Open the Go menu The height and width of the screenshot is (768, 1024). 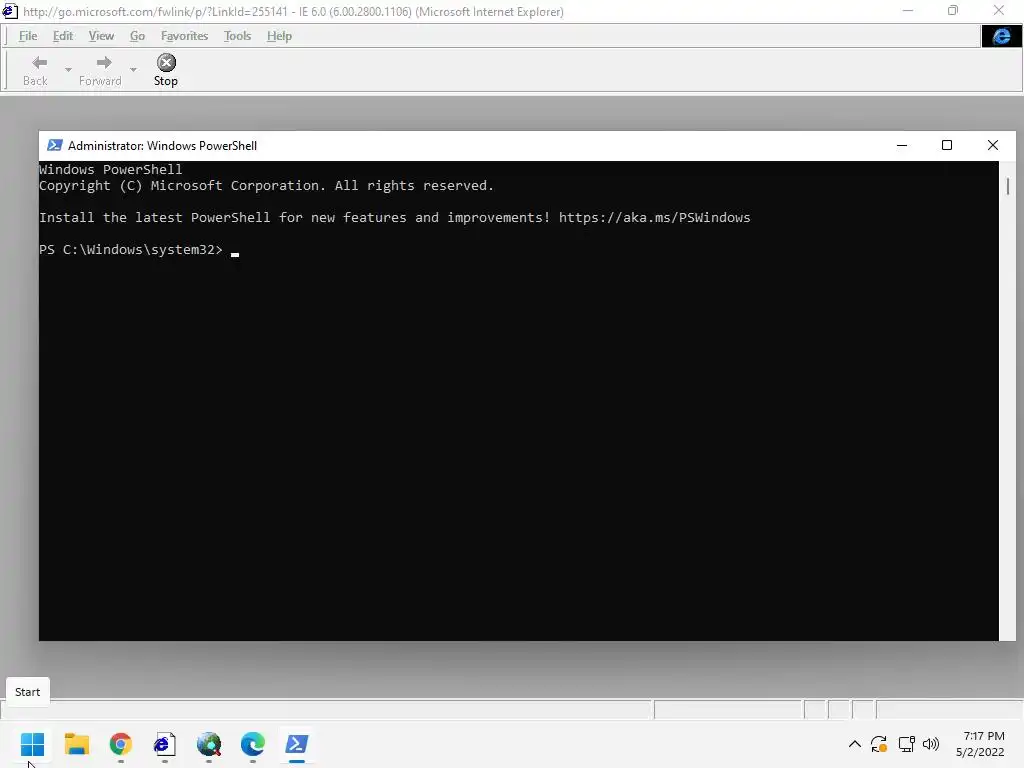137,36
